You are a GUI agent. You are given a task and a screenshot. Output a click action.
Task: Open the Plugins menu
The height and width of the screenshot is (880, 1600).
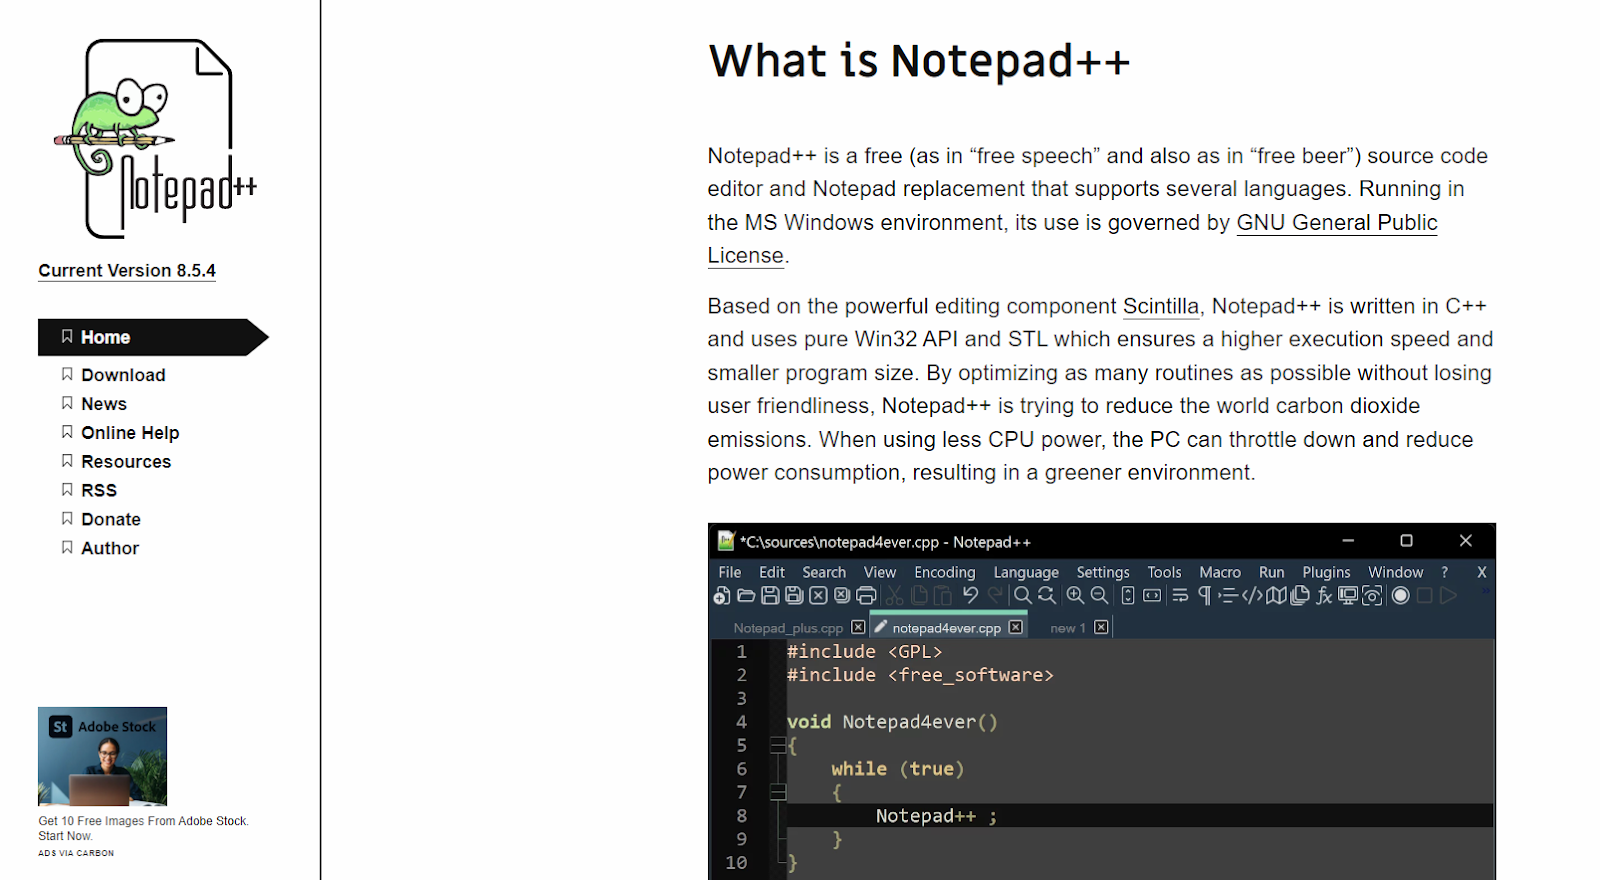1326,572
